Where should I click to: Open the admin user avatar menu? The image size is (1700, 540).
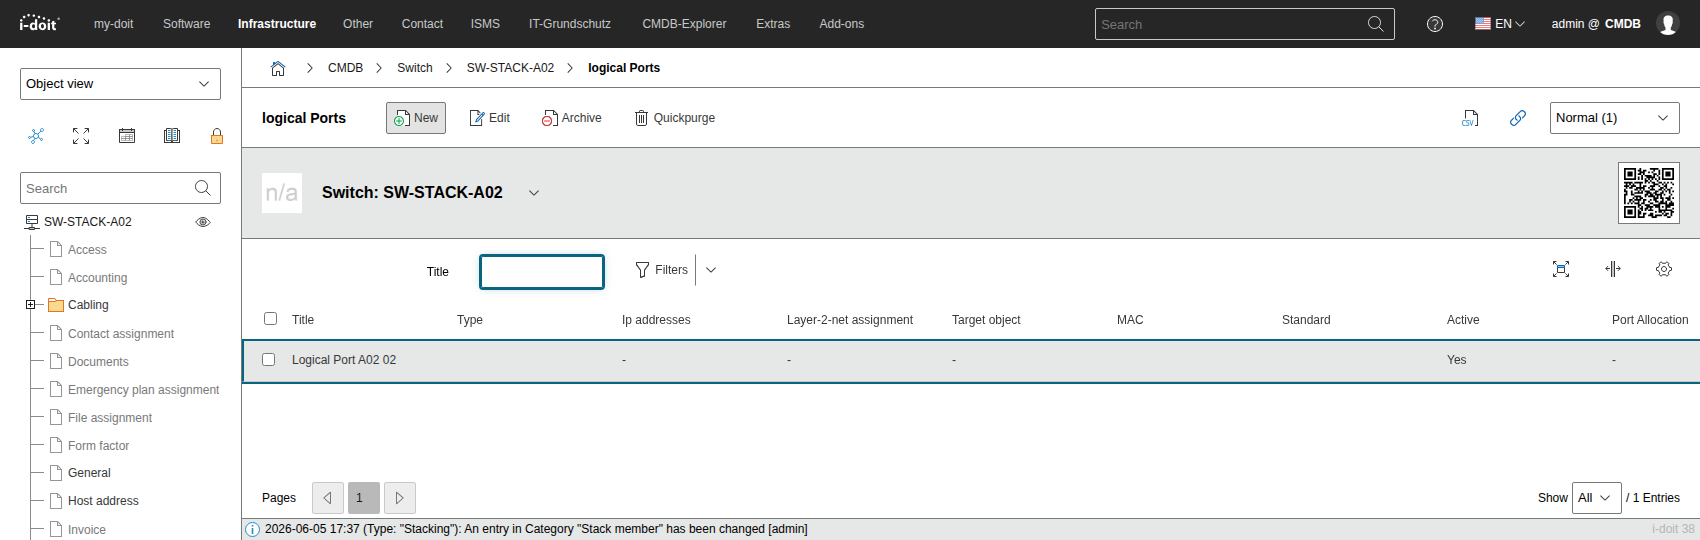pyautogui.click(x=1667, y=24)
